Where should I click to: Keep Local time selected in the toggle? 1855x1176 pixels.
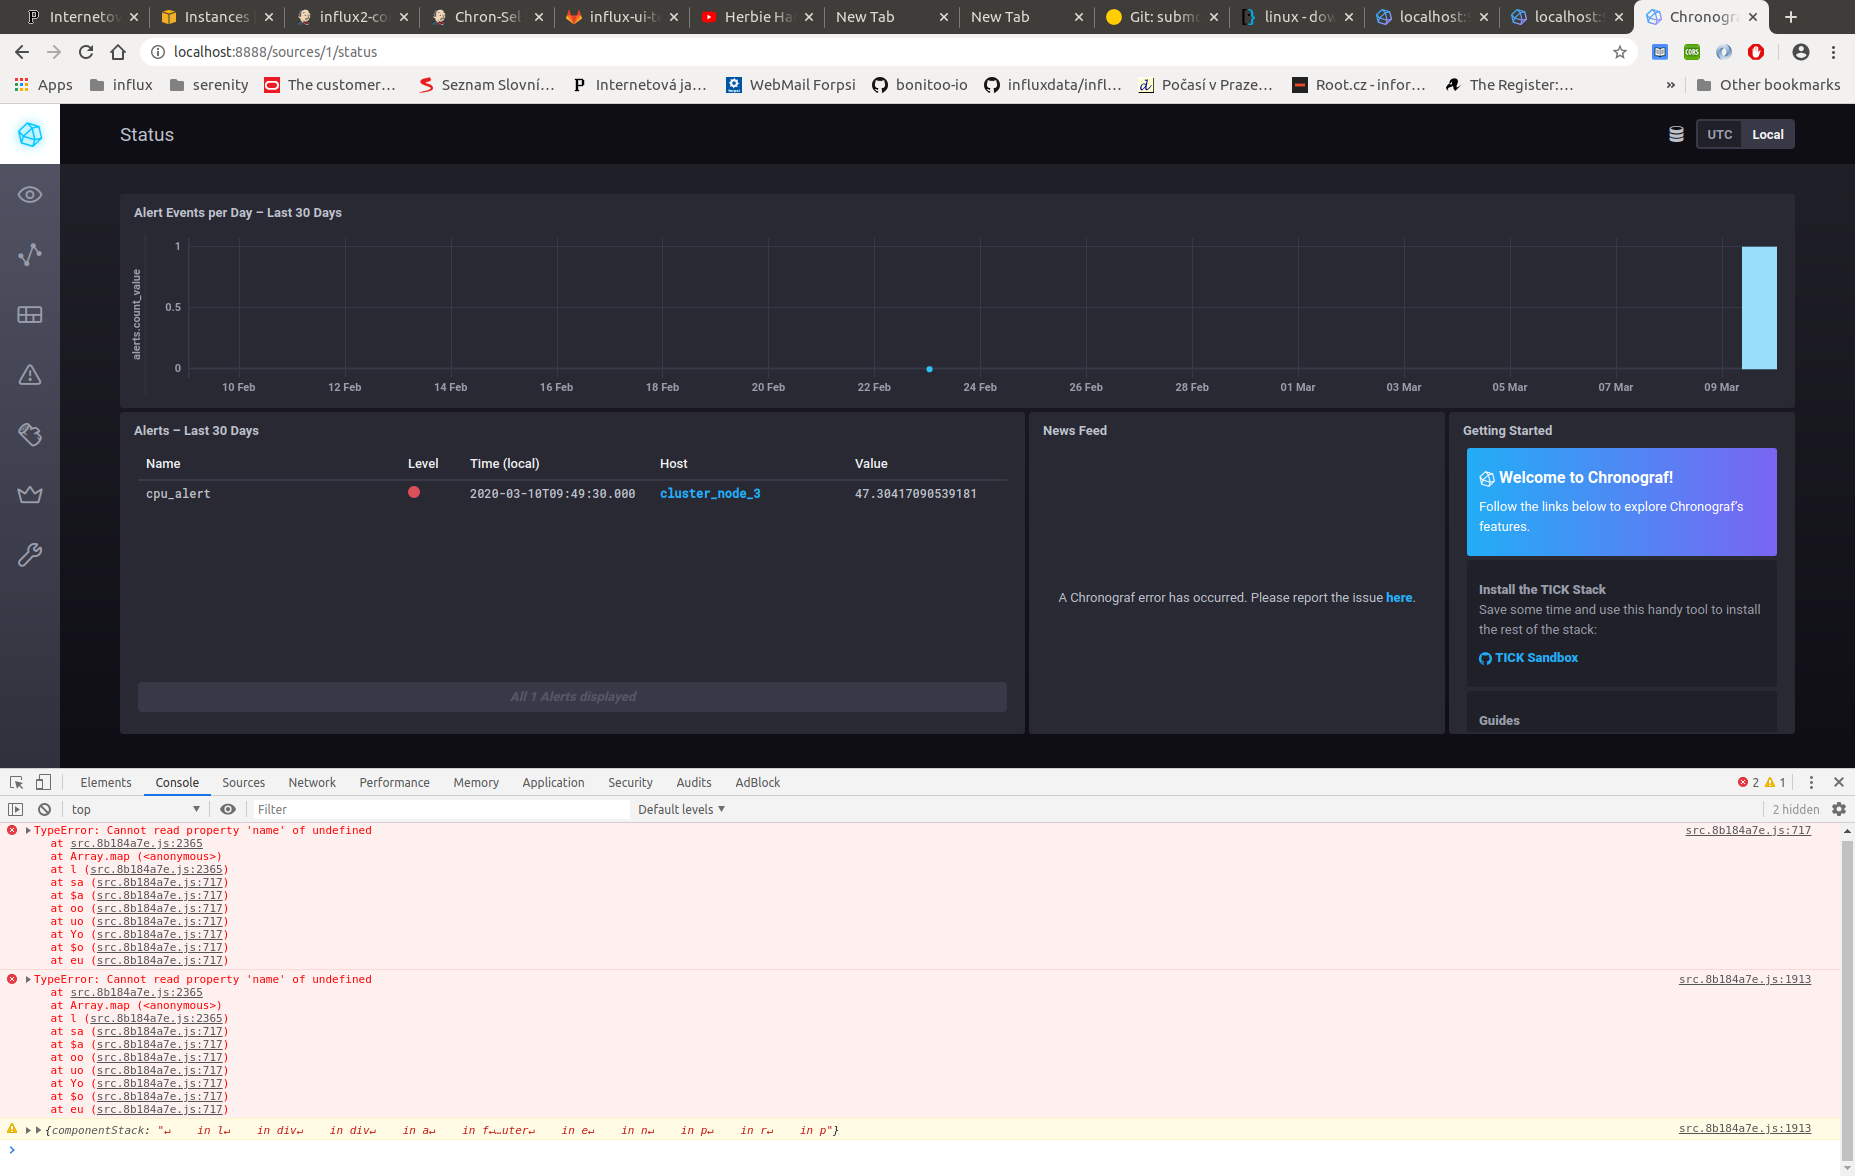coord(1767,133)
